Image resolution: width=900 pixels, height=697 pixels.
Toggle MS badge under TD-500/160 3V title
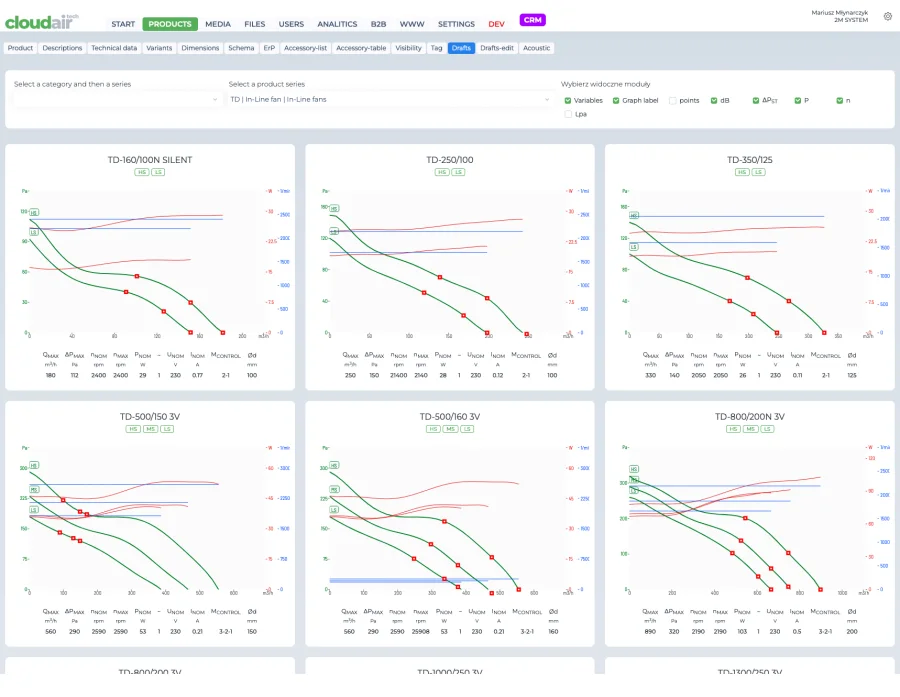coord(451,429)
